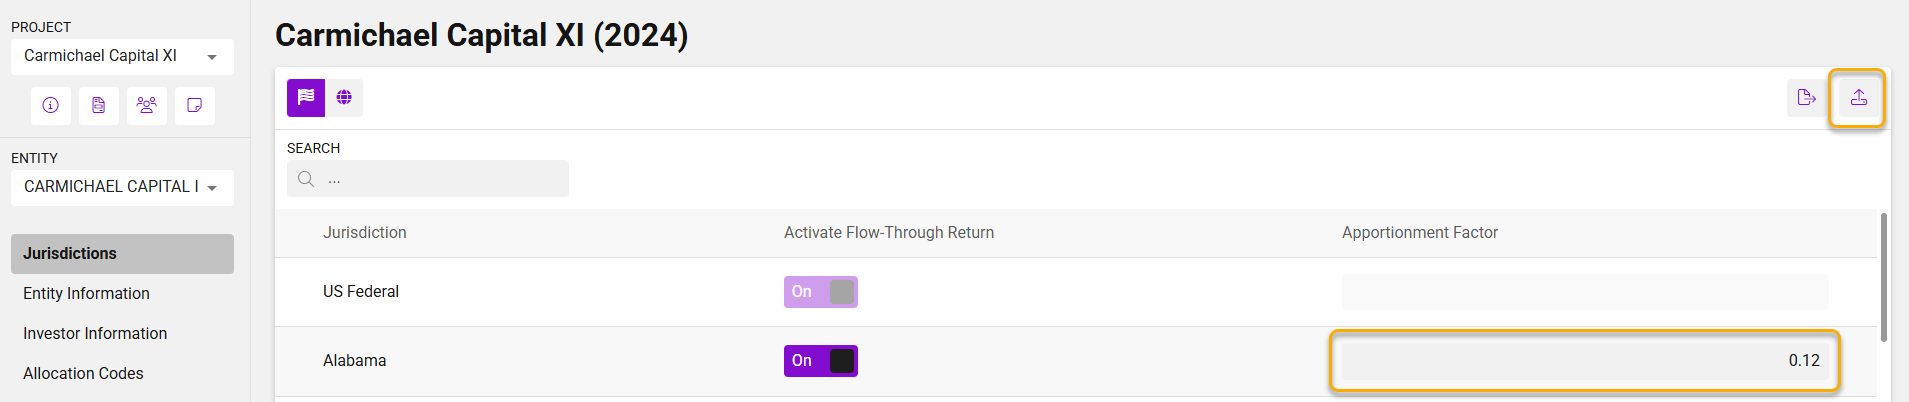Screen dimensions: 1909x402
Task: Go to Entity Information
Action: click(87, 294)
